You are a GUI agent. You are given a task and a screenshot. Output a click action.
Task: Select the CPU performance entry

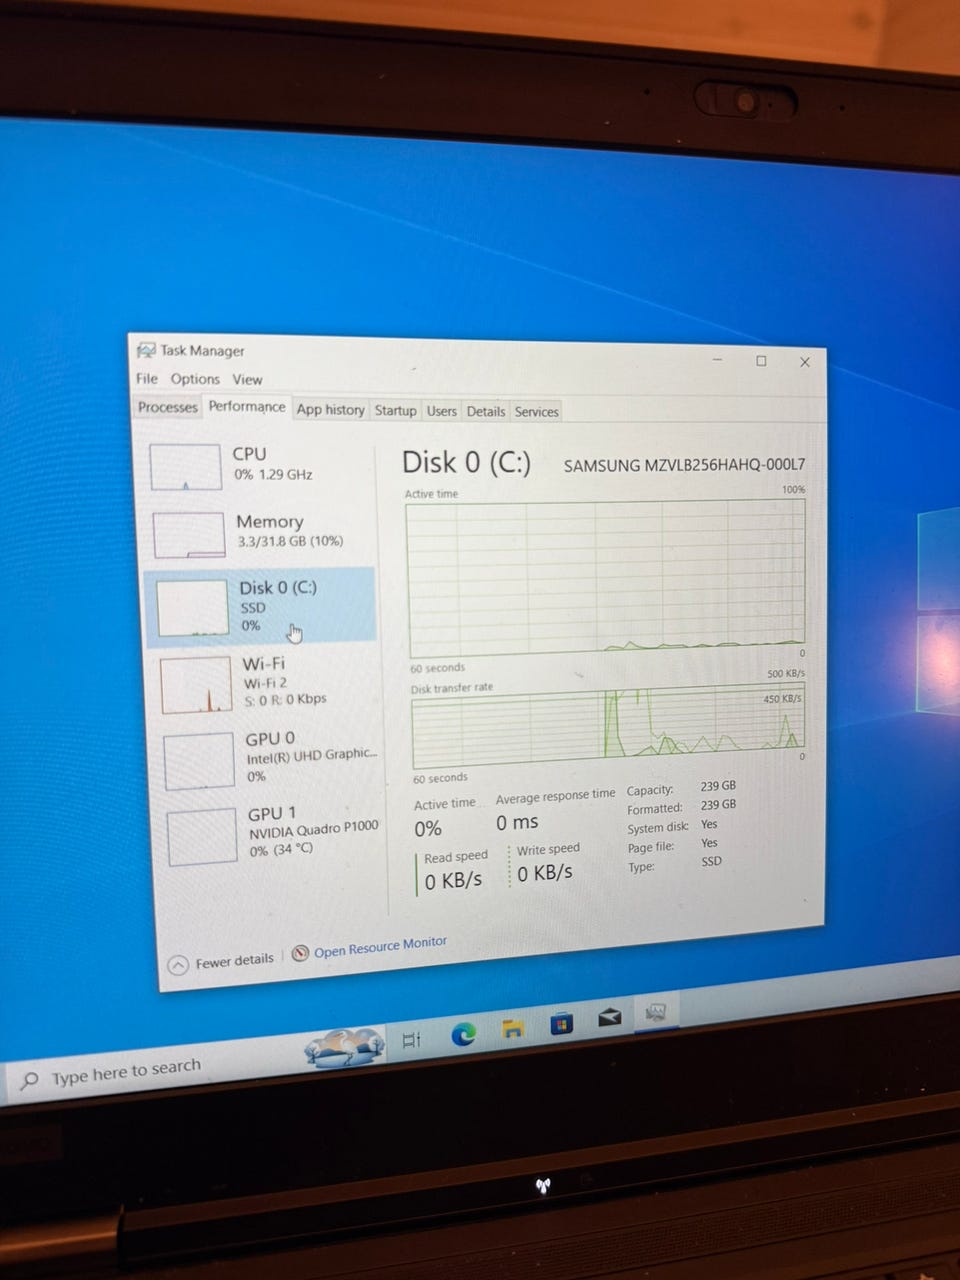260,466
